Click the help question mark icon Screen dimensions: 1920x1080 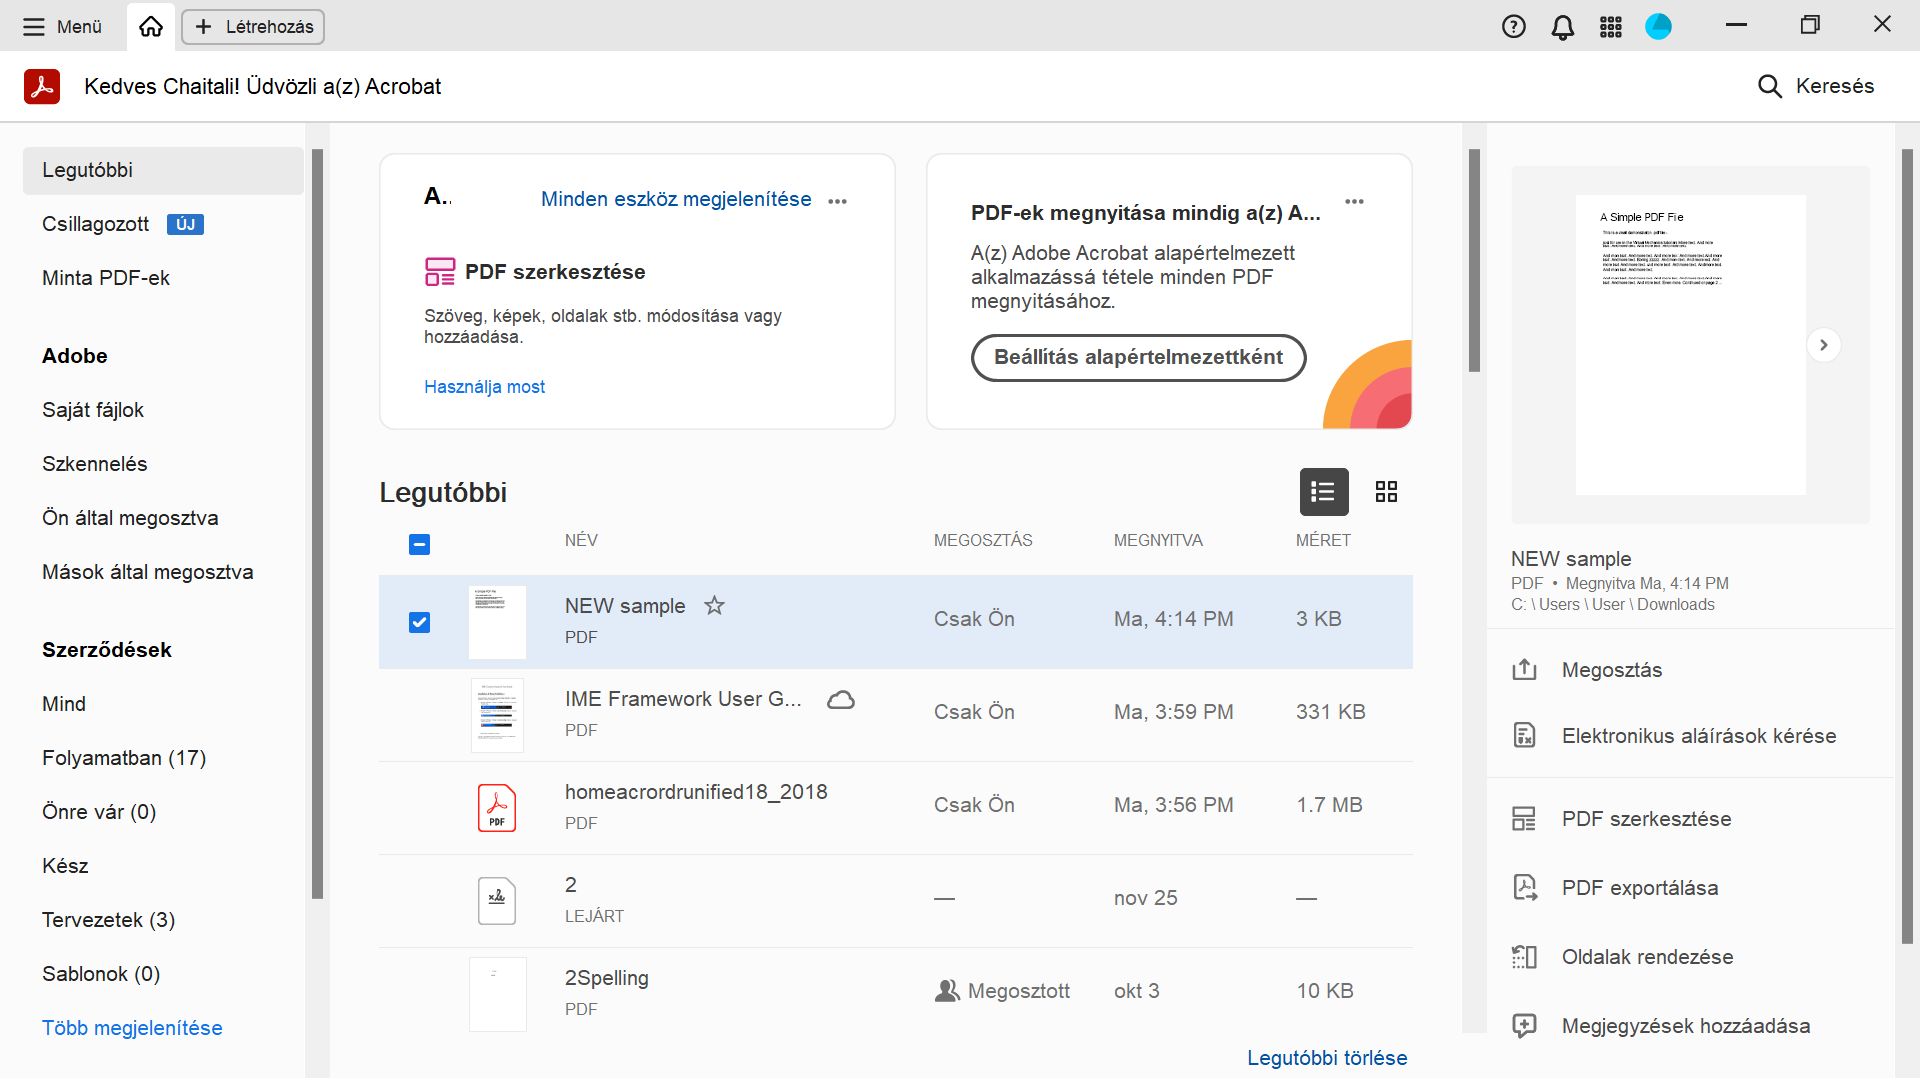click(x=1513, y=27)
